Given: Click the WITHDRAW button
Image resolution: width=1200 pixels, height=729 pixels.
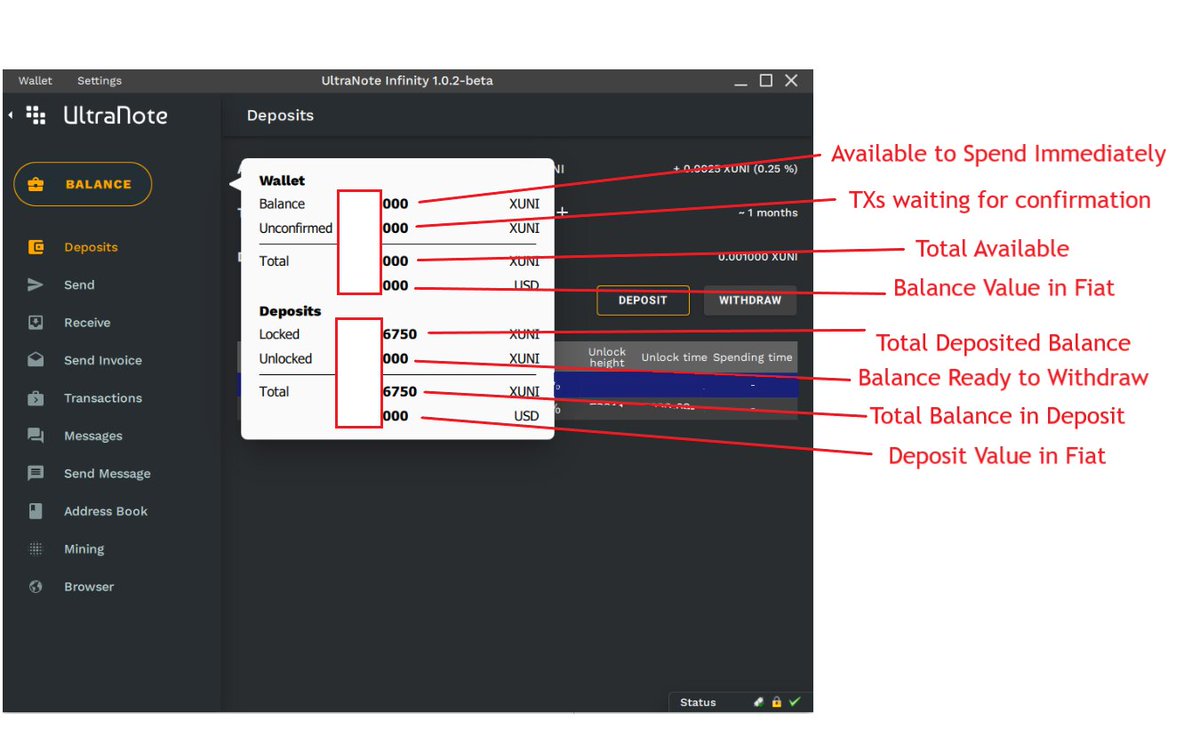Looking at the screenshot, I should click(x=750, y=300).
